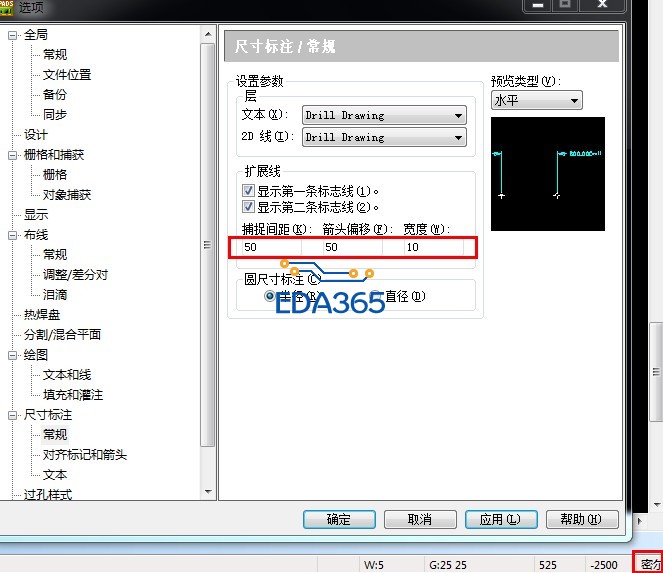
Task: Click the 取消 button
Action: 420,519
